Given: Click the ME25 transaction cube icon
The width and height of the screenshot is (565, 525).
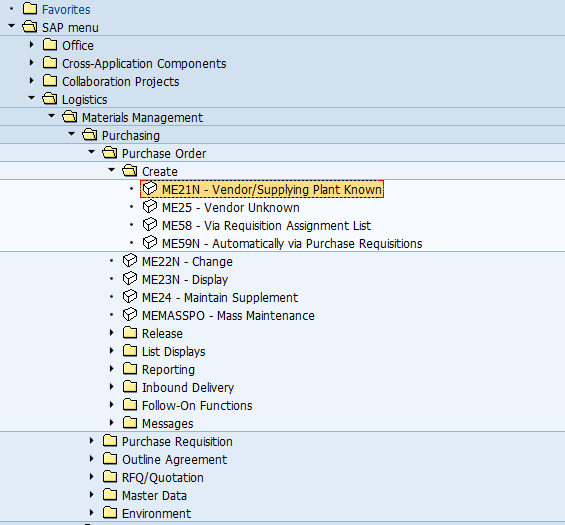Looking at the screenshot, I should [x=150, y=206].
